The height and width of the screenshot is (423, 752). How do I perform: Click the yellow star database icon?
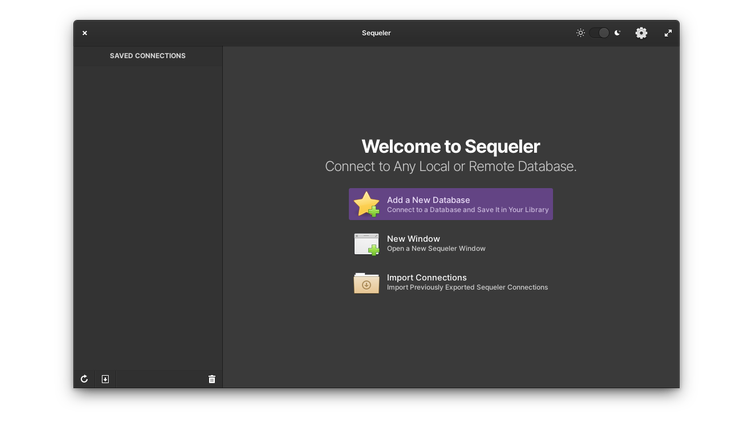[366, 204]
